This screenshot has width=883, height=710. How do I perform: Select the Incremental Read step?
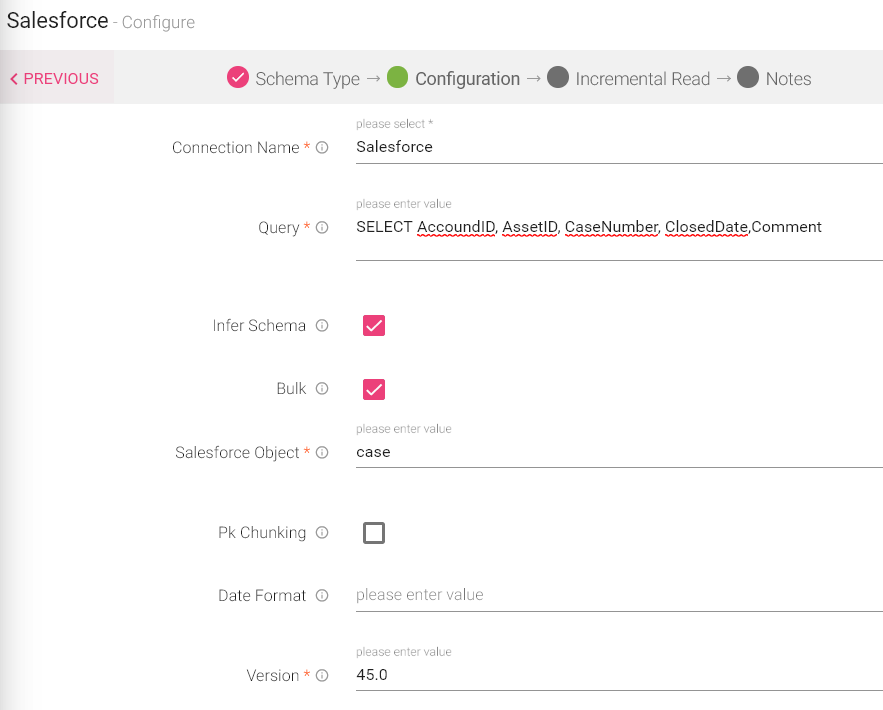(x=557, y=77)
